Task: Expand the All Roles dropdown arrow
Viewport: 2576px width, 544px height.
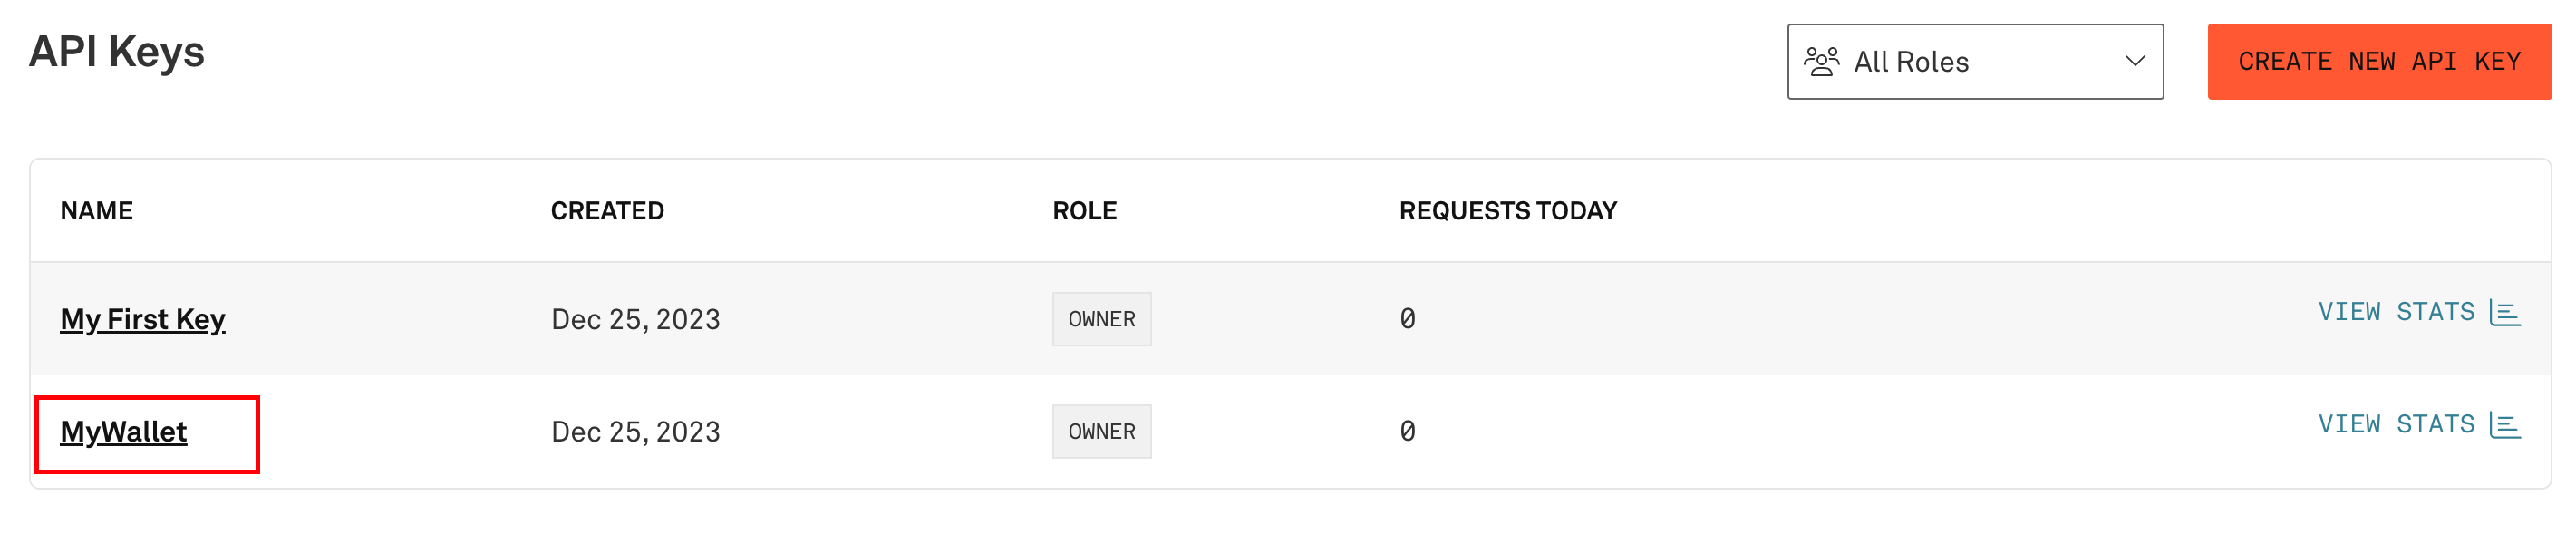Action: pyautogui.click(x=2135, y=62)
